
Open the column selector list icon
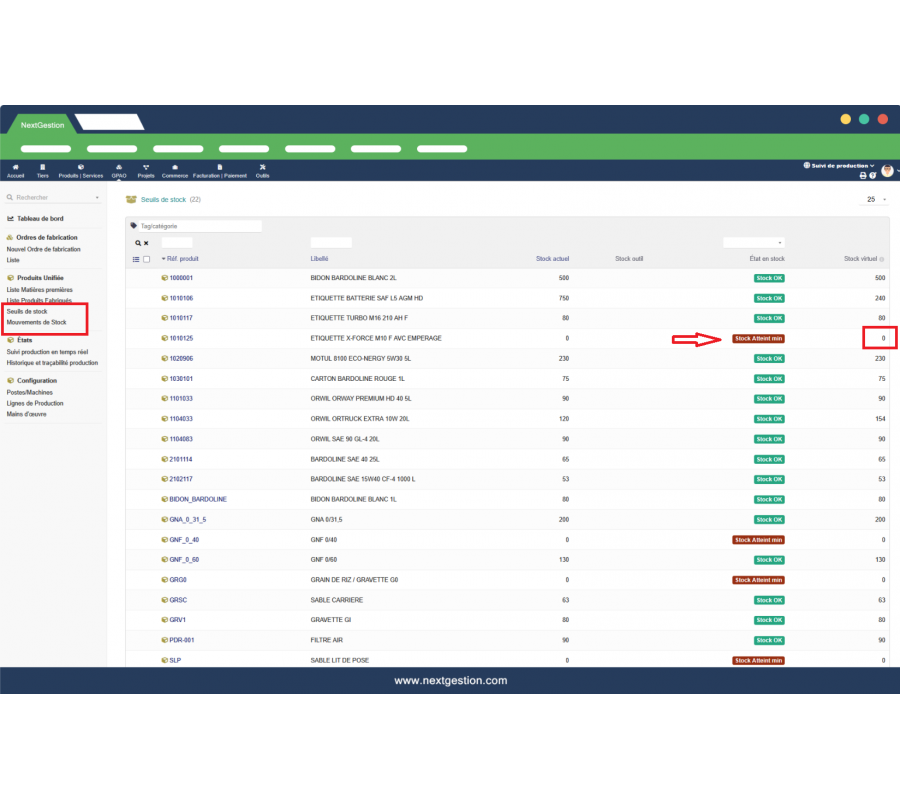click(136, 259)
